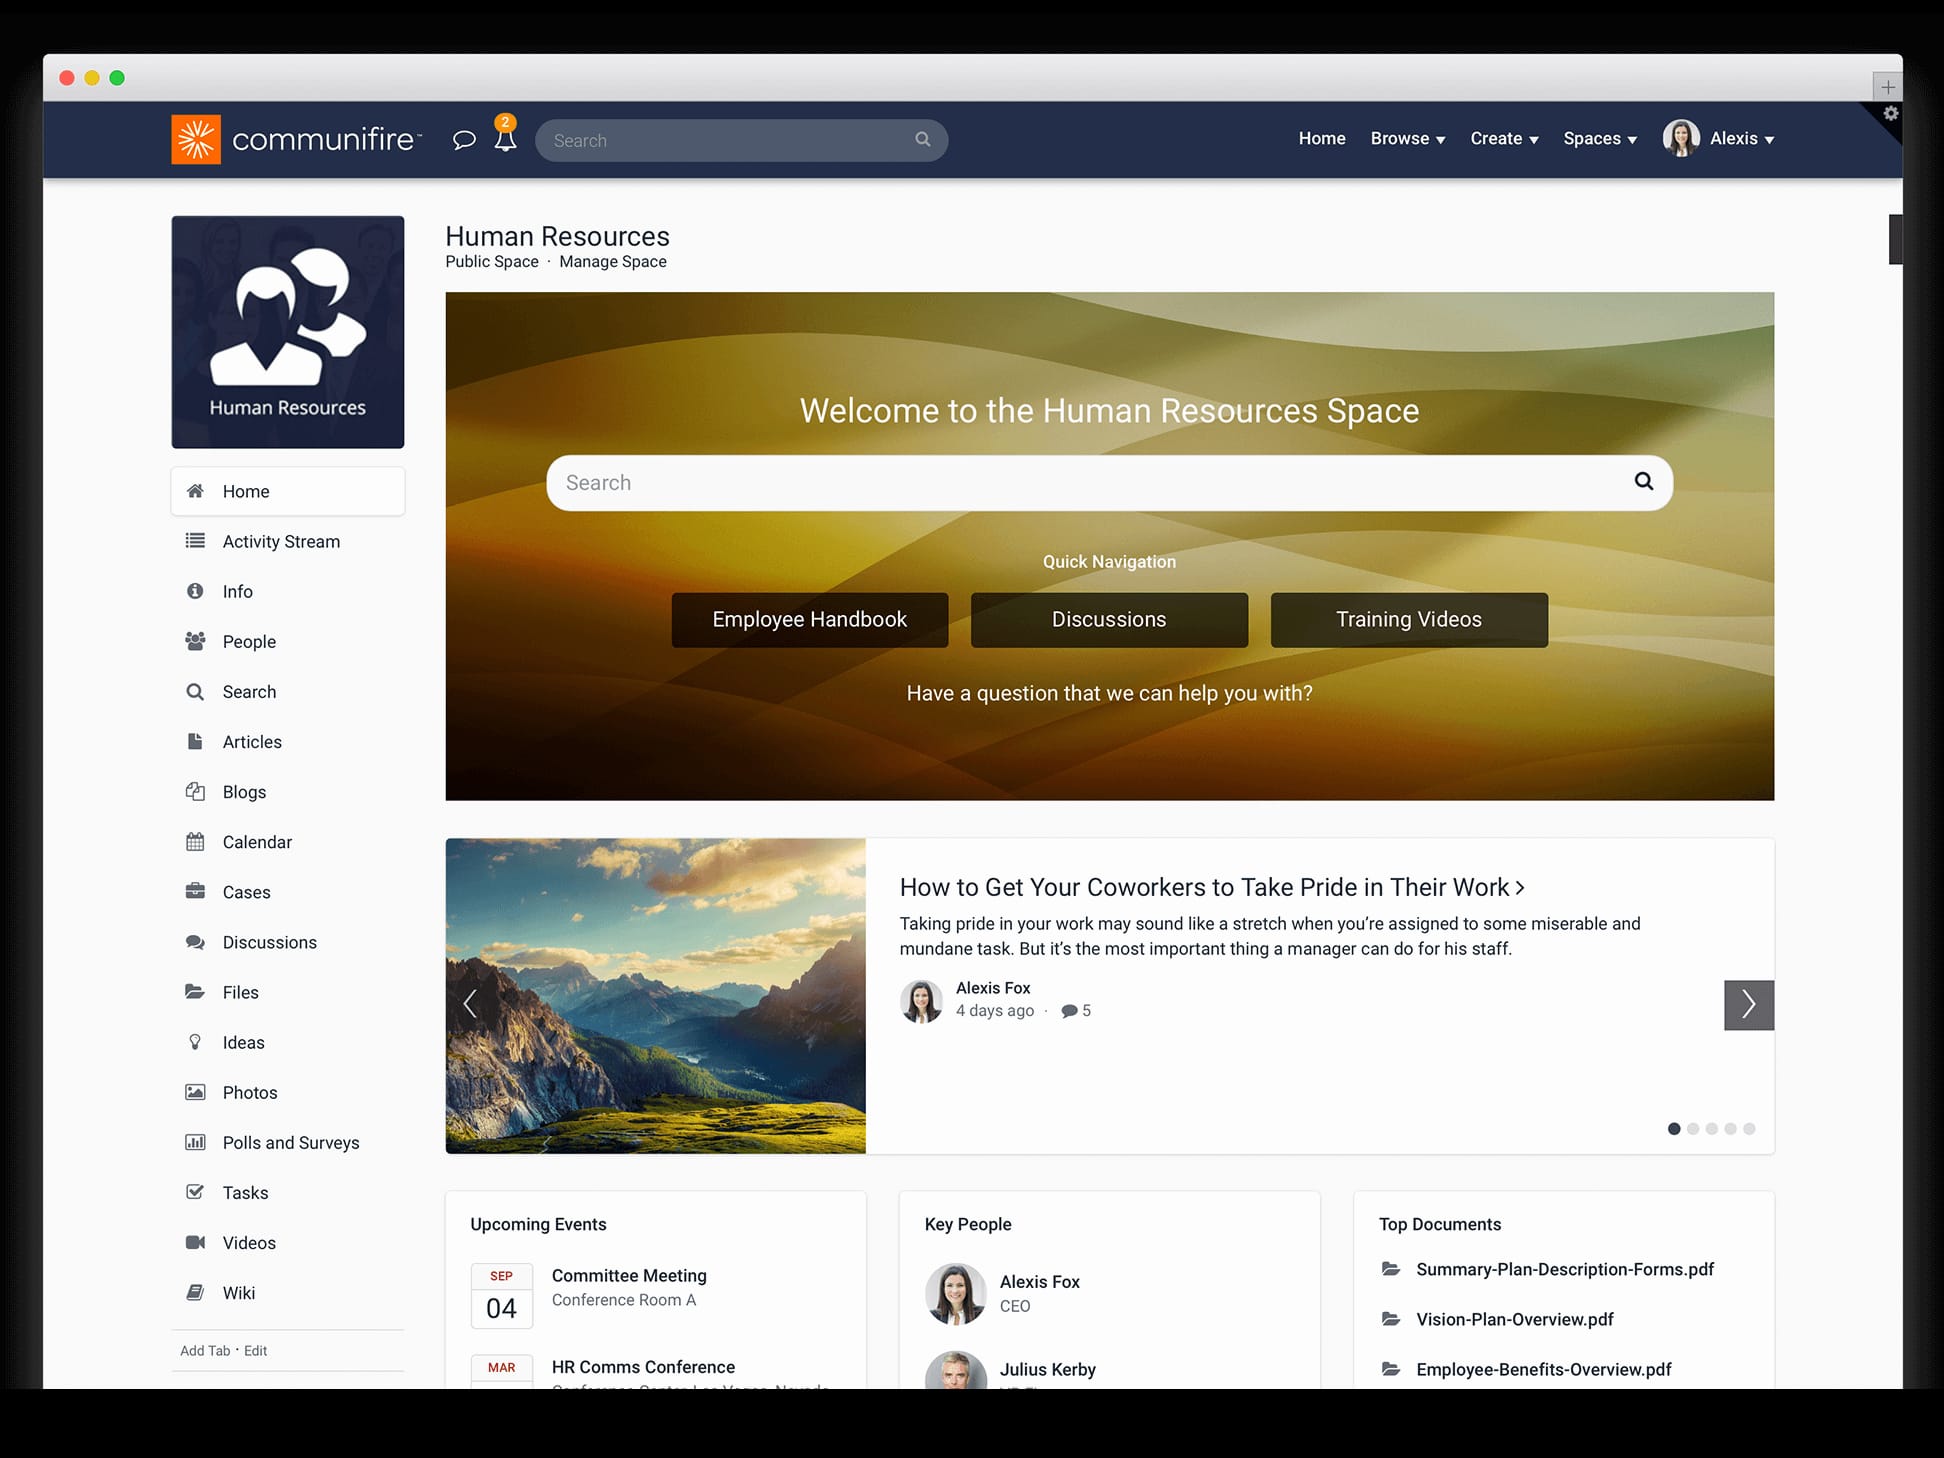Click the Tasks checkmark icon

pos(195,1192)
